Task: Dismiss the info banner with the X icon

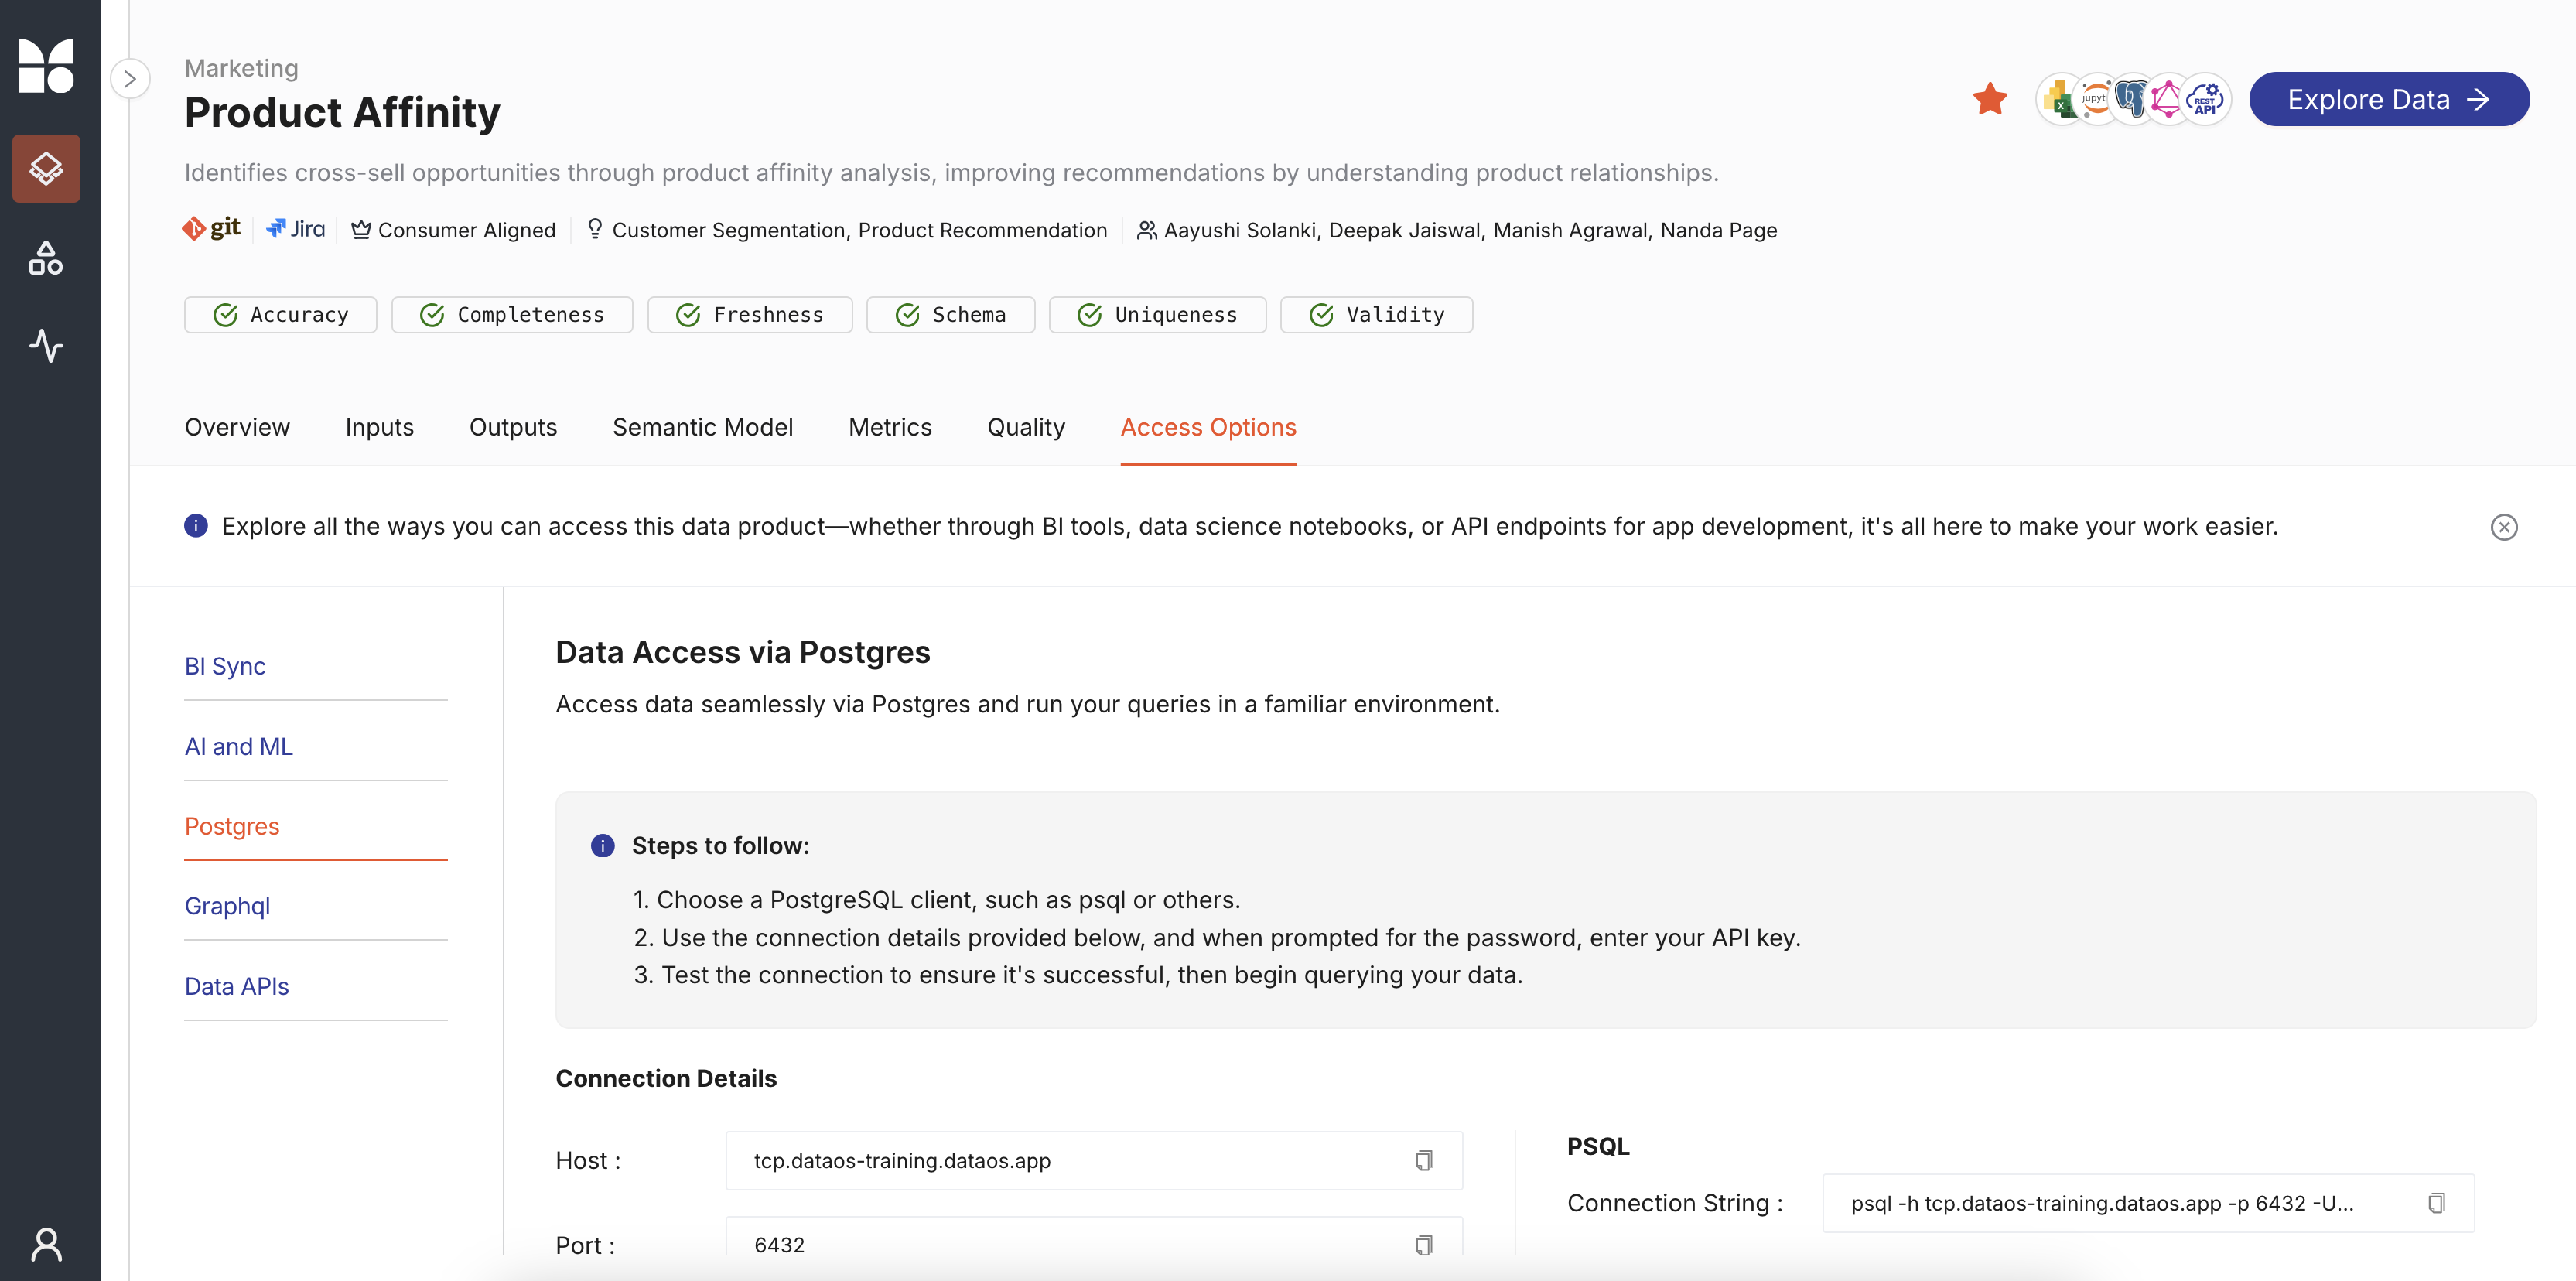Action: [2504, 527]
